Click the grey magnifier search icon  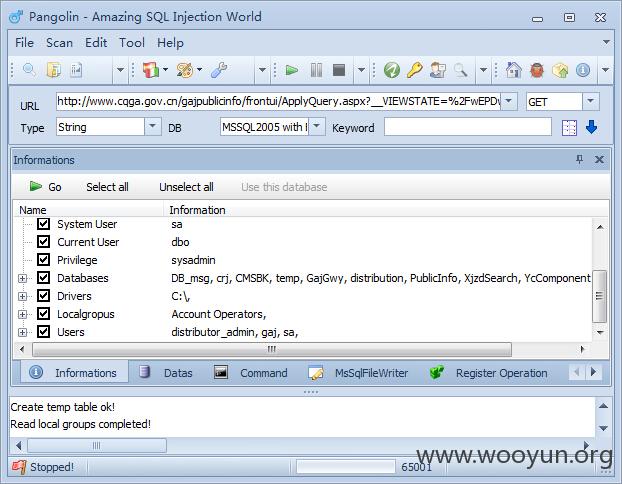pos(460,70)
